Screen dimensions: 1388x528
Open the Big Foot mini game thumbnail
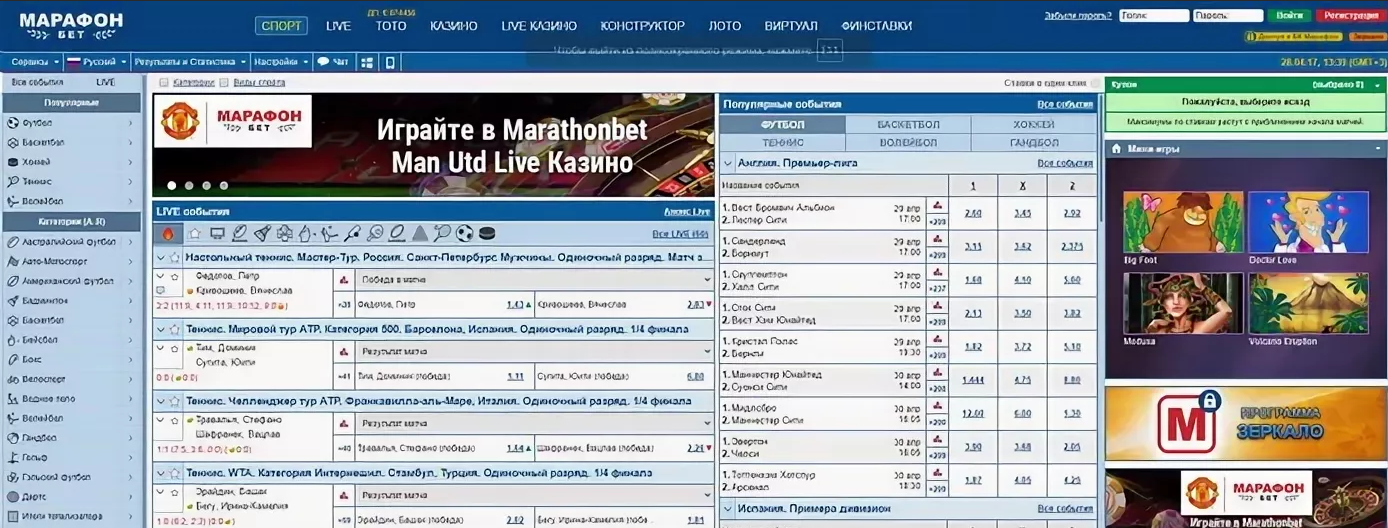tap(1183, 222)
